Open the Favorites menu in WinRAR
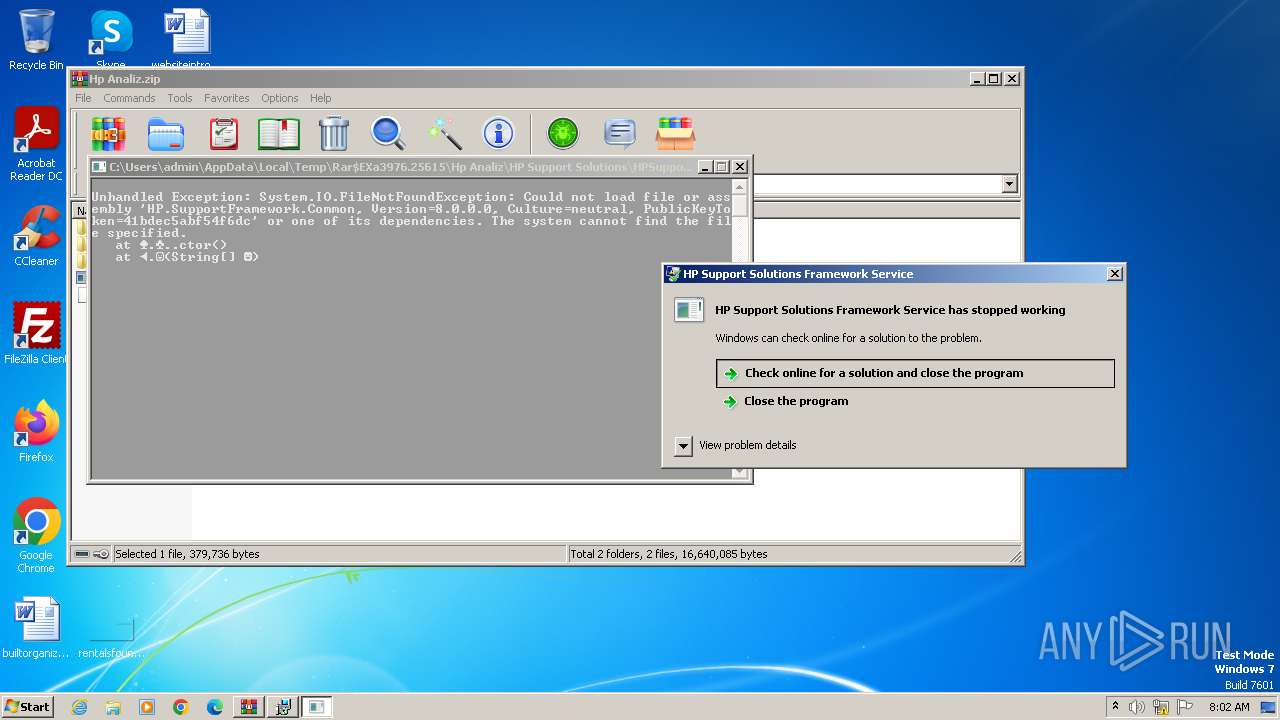Screen dimensions: 1280x720 [x=227, y=98]
